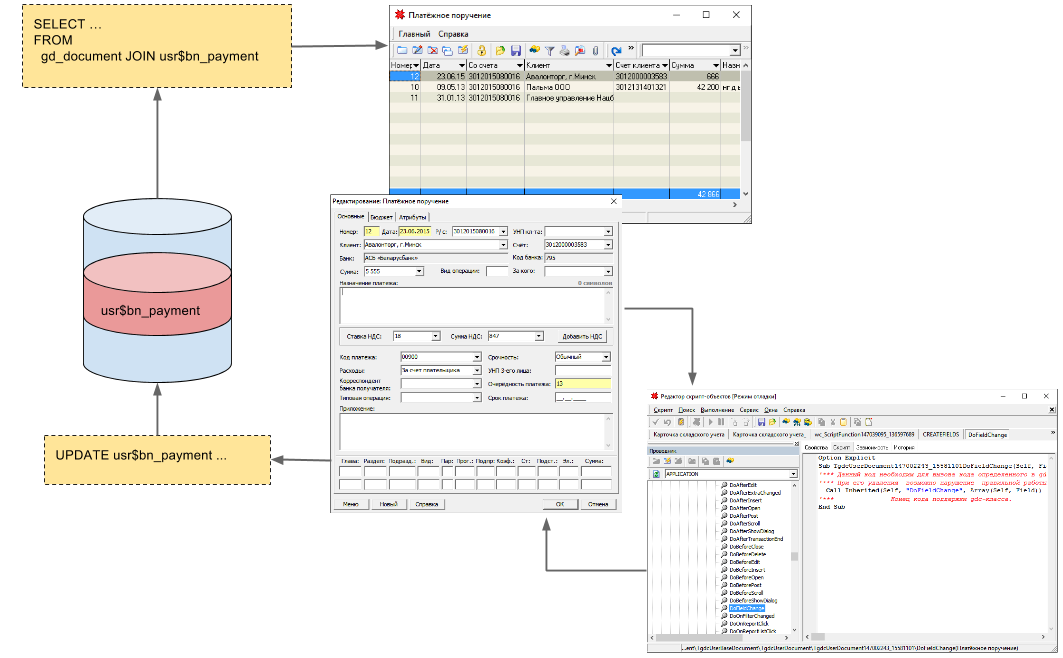Screen dimensions: 1063x658
Task: Switch to the CREATEFIELDS script tab
Action: (x=940, y=435)
